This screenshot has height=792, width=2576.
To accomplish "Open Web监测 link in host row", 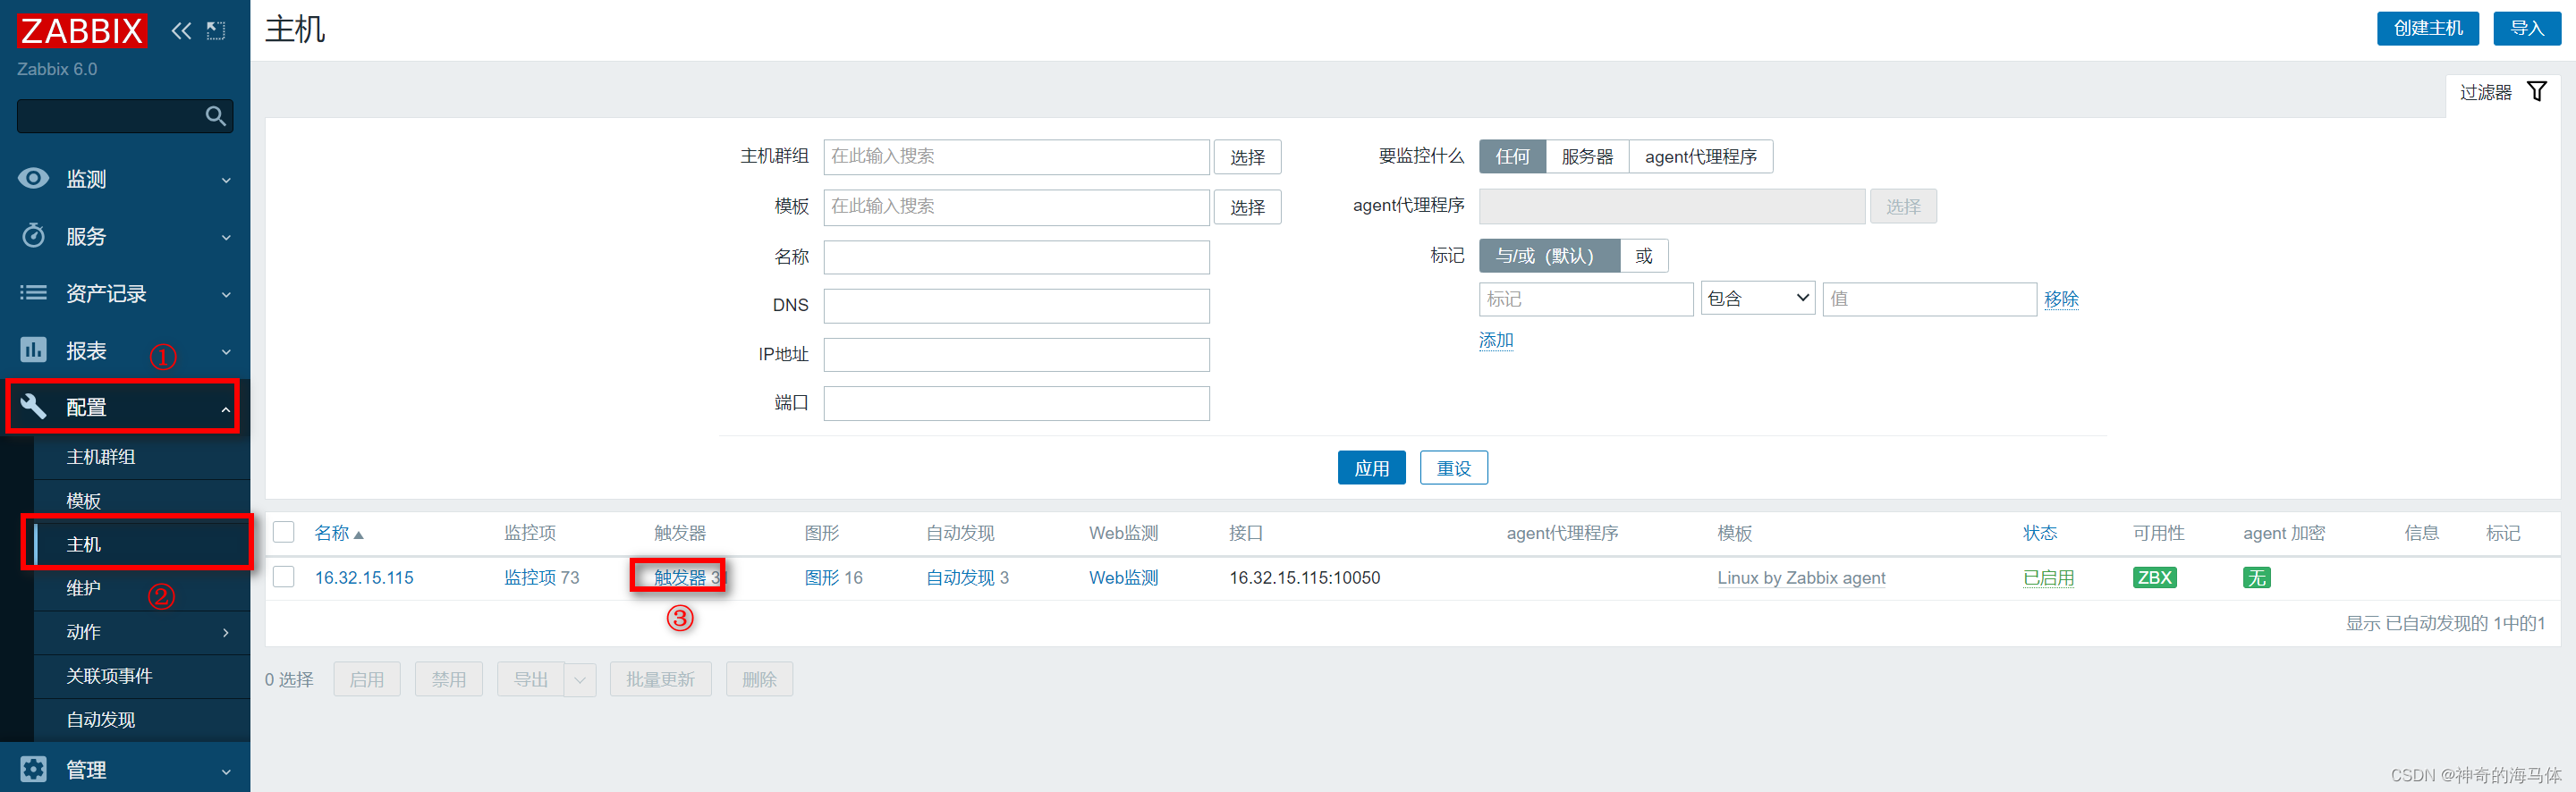I will 1123,578.
